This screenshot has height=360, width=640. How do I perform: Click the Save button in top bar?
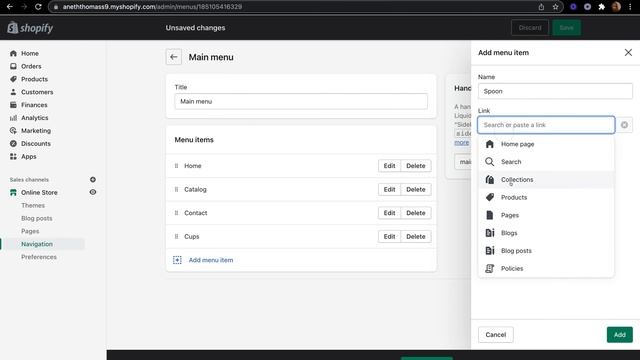[566, 28]
